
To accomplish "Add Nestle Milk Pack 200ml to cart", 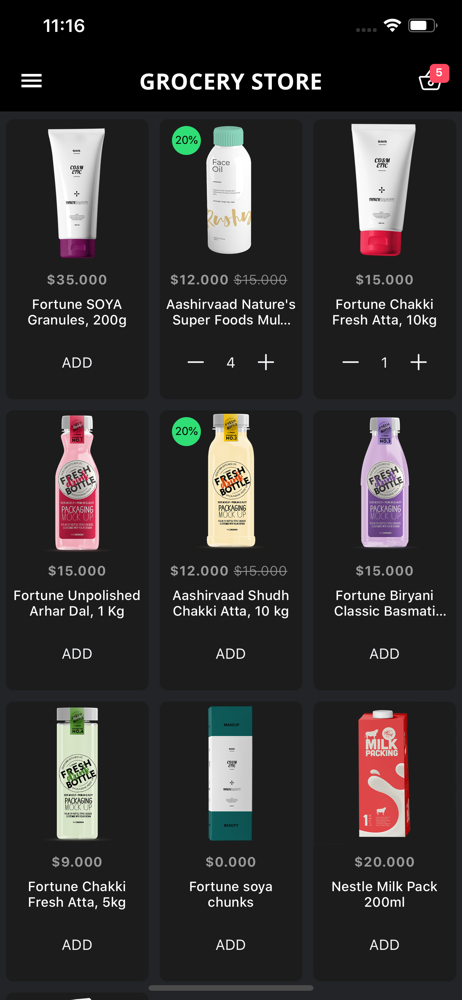I will click(385, 945).
